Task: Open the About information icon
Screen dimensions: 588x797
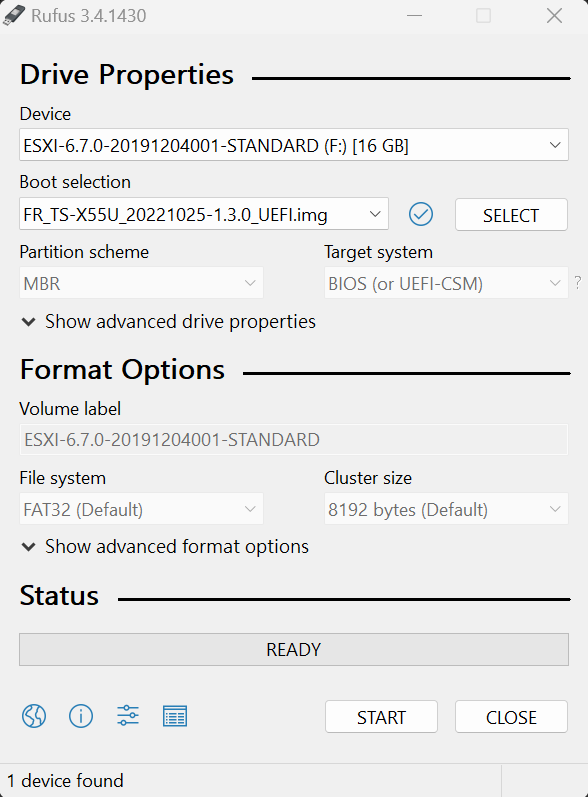Action: click(x=81, y=716)
